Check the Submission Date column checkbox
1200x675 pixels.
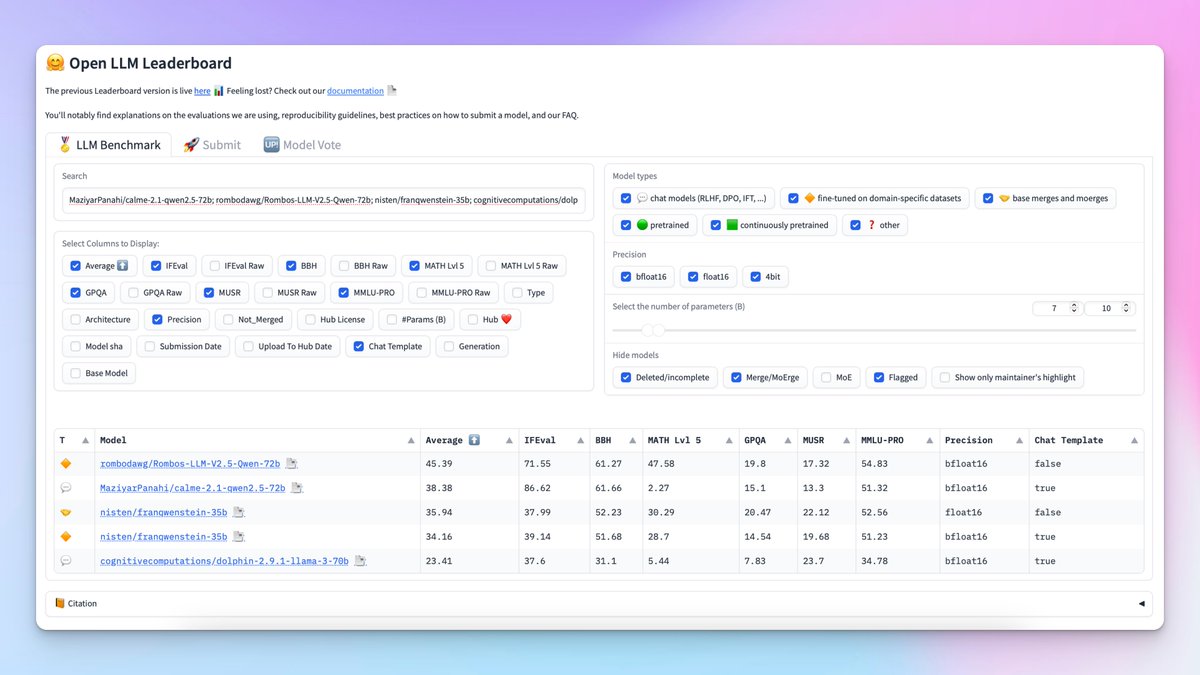(150, 347)
